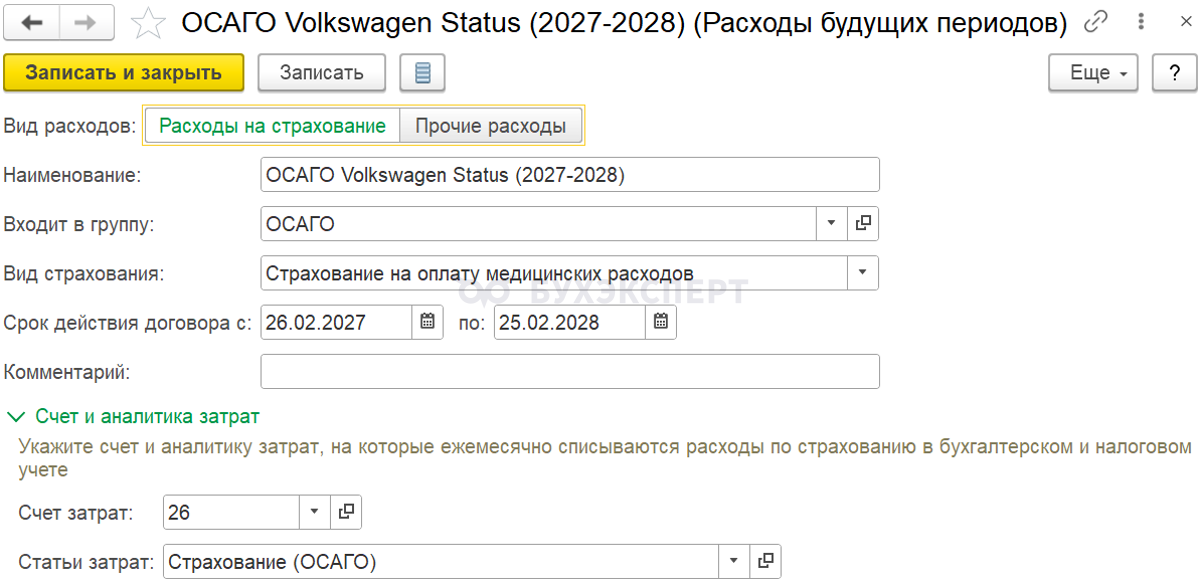Open Вид страхования dropdown
Viewport: 1200px width, 584px height.
click(x=863, y=271)
